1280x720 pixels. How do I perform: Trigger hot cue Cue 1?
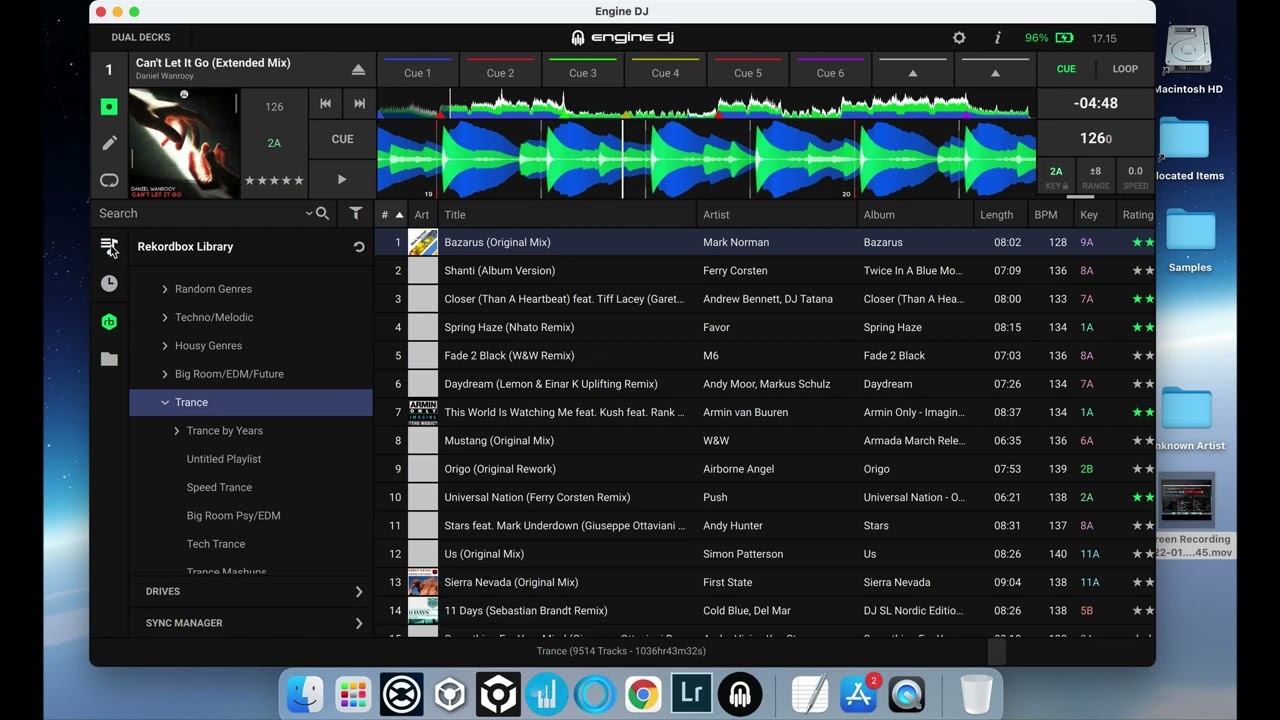pyautogui.click(x=418, y=71)
